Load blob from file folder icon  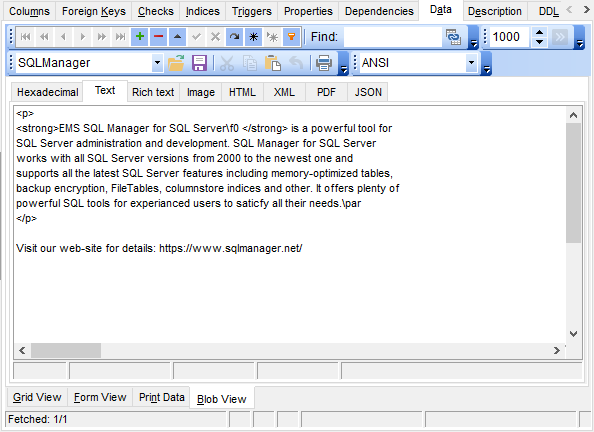pyautogui.click(x=176, y=63)
